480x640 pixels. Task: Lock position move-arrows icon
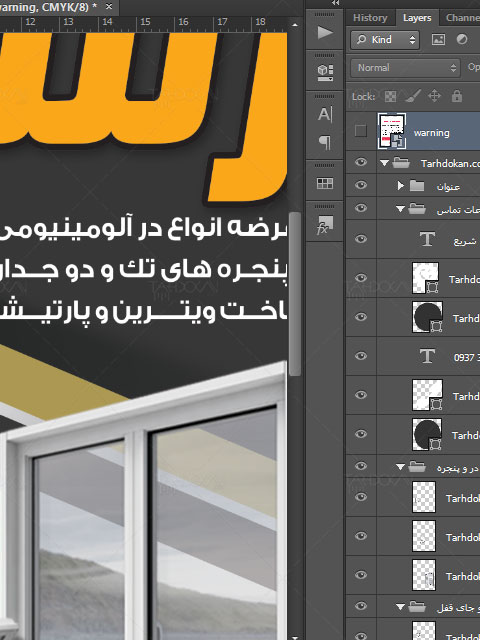coord(434,96)
